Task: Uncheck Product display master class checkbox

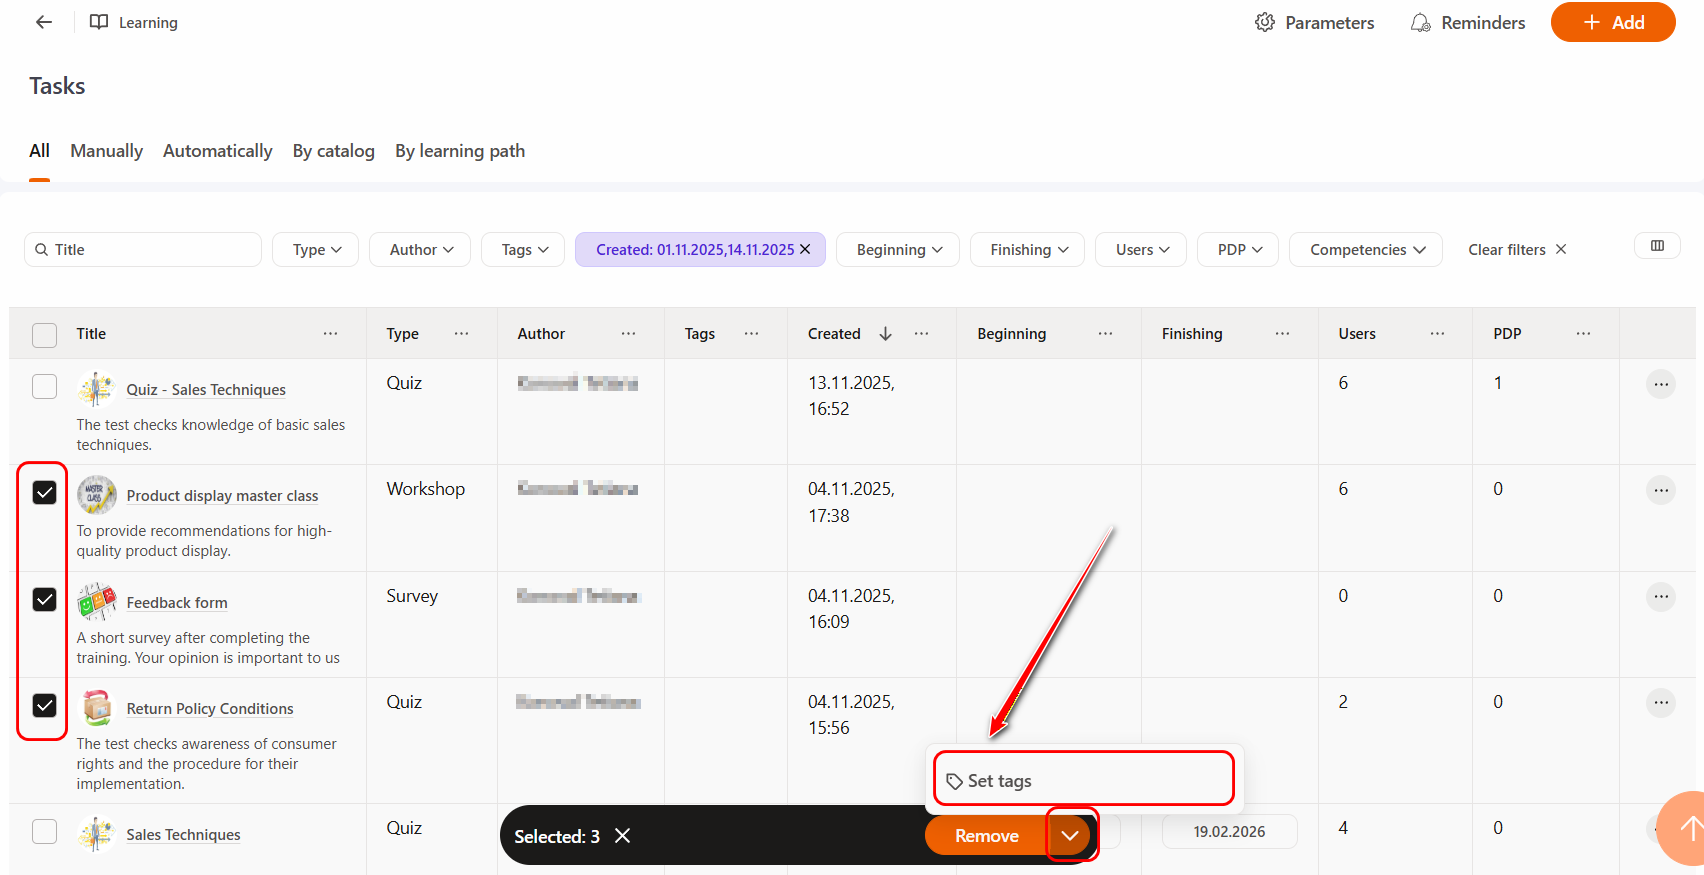Action: click(45, 492)
